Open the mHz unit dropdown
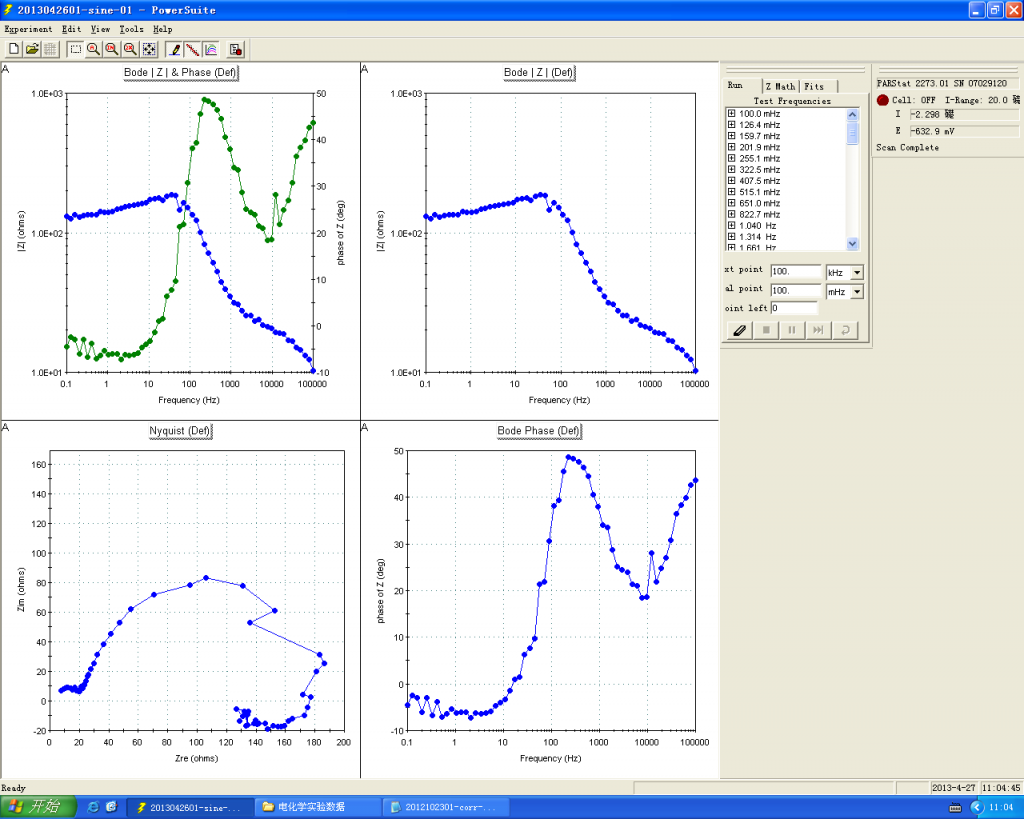This screenshot has width=1024, height=819. 856,292
